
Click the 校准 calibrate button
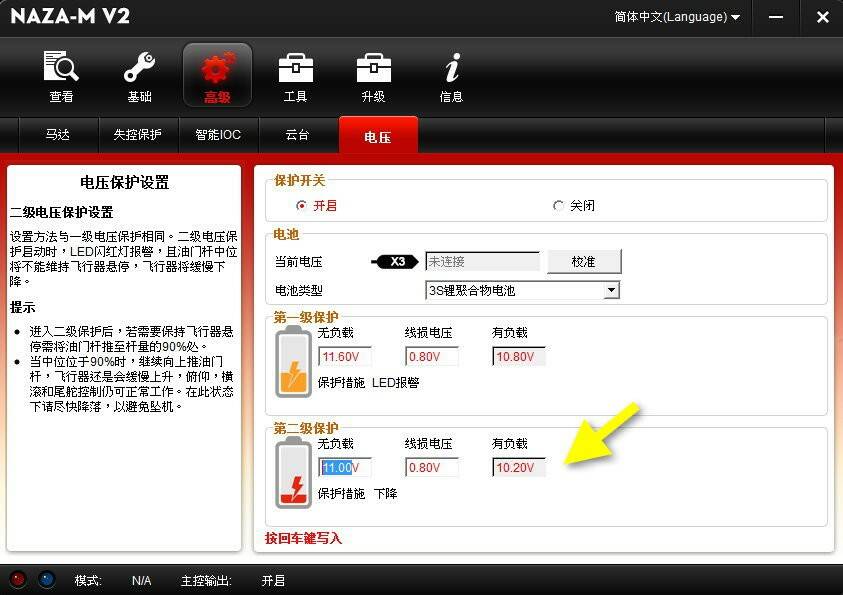[x=584, y=262]
